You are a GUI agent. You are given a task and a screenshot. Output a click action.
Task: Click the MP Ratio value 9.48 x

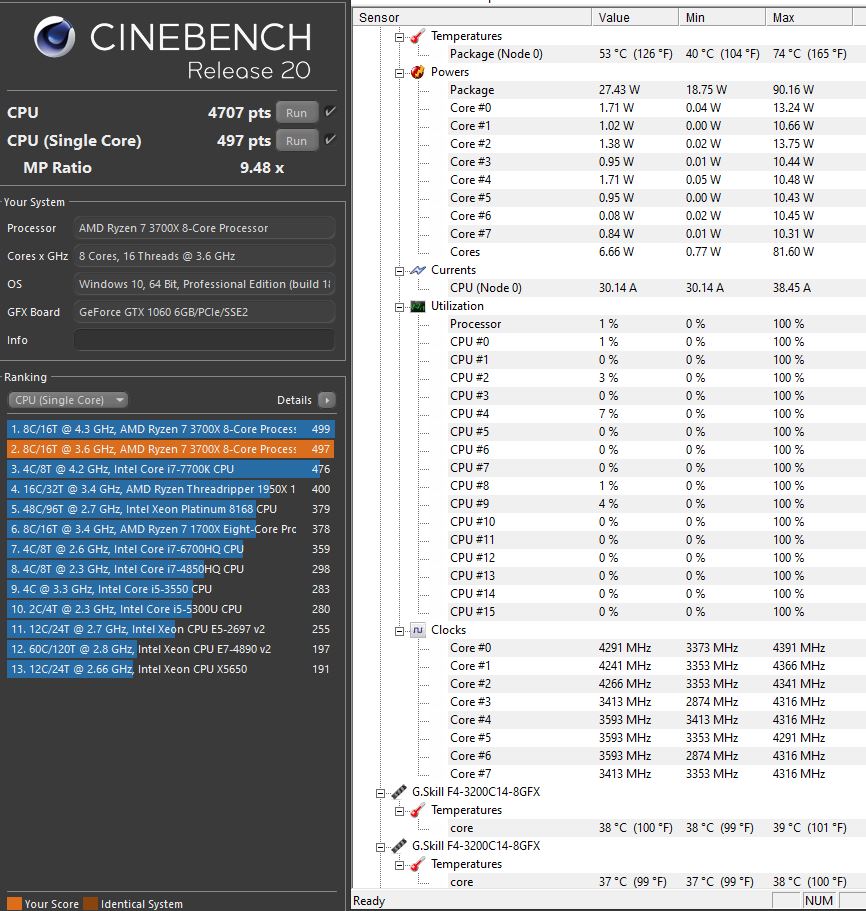(x=262, y=168)
